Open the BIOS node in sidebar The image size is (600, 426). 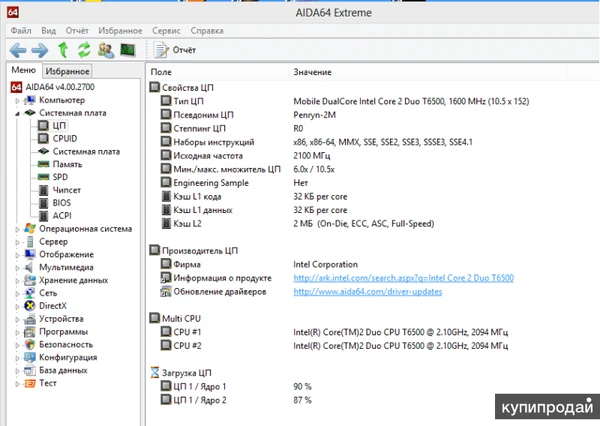coord(62,202)
